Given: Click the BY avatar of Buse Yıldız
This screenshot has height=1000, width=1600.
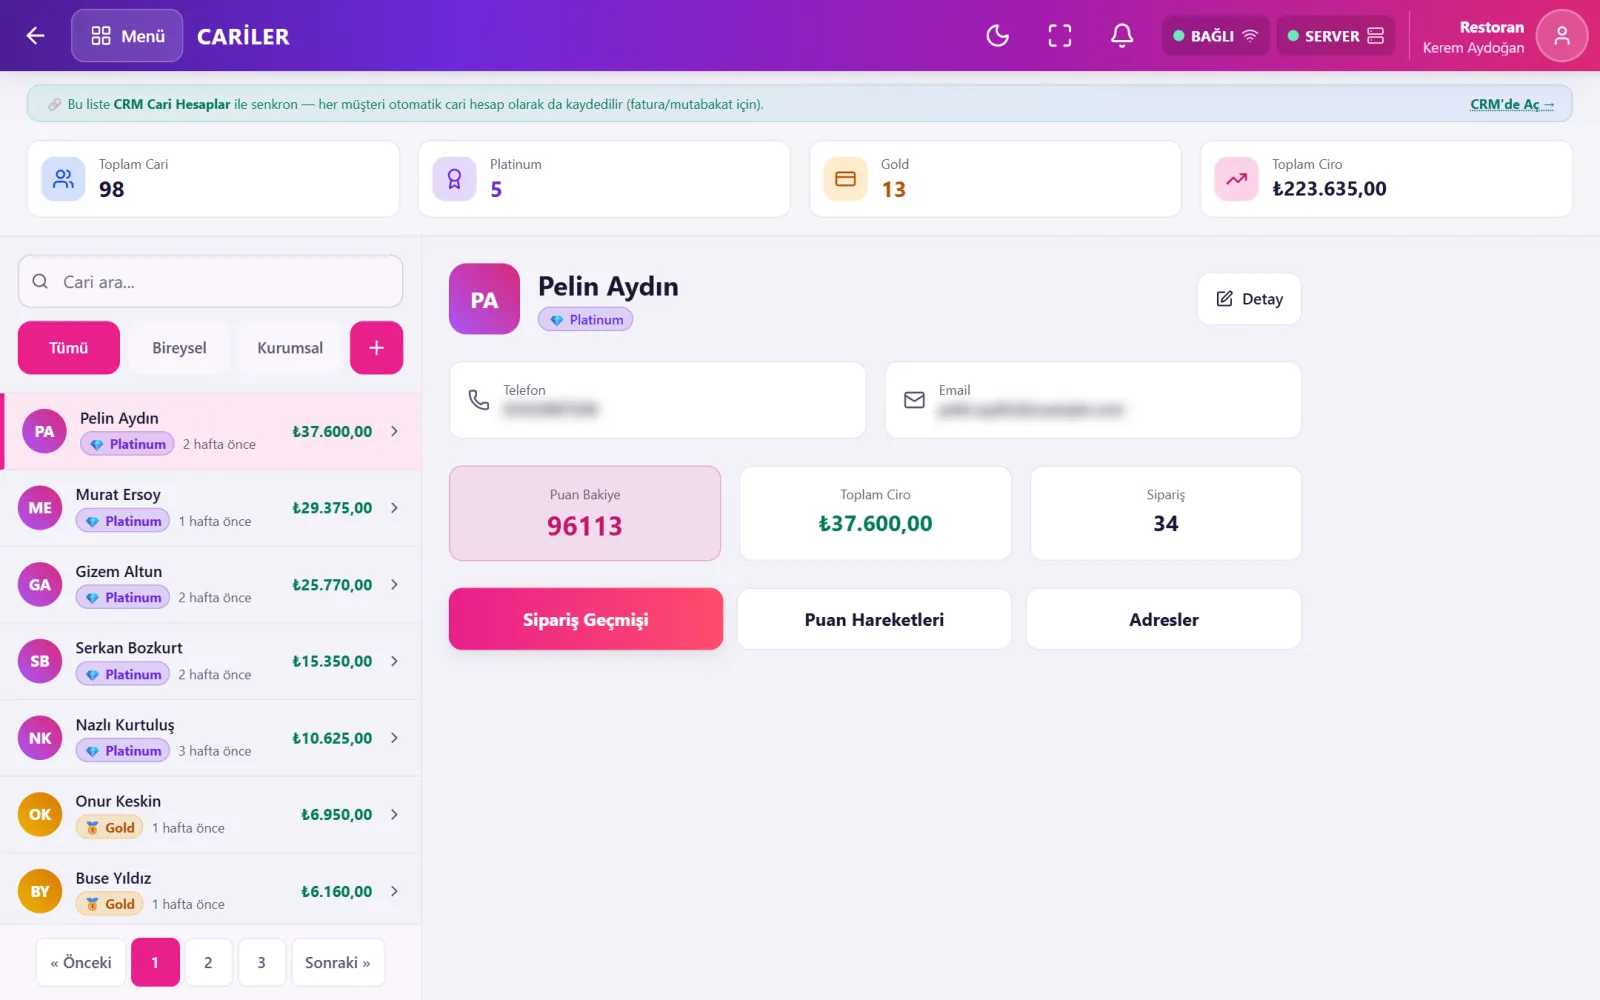Looking at the screenshot, I should coord(40,891).
